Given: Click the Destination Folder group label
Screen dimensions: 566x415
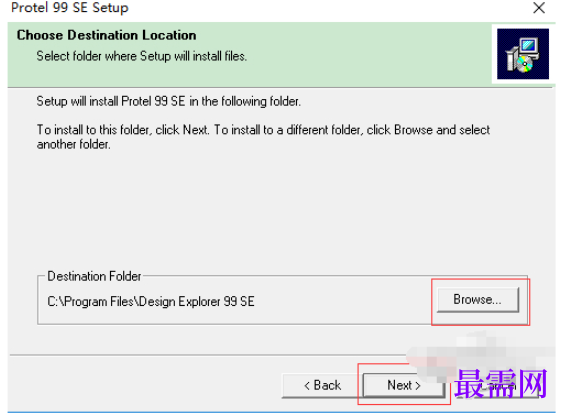Looking at the screenshot, I should click(94, 276).
